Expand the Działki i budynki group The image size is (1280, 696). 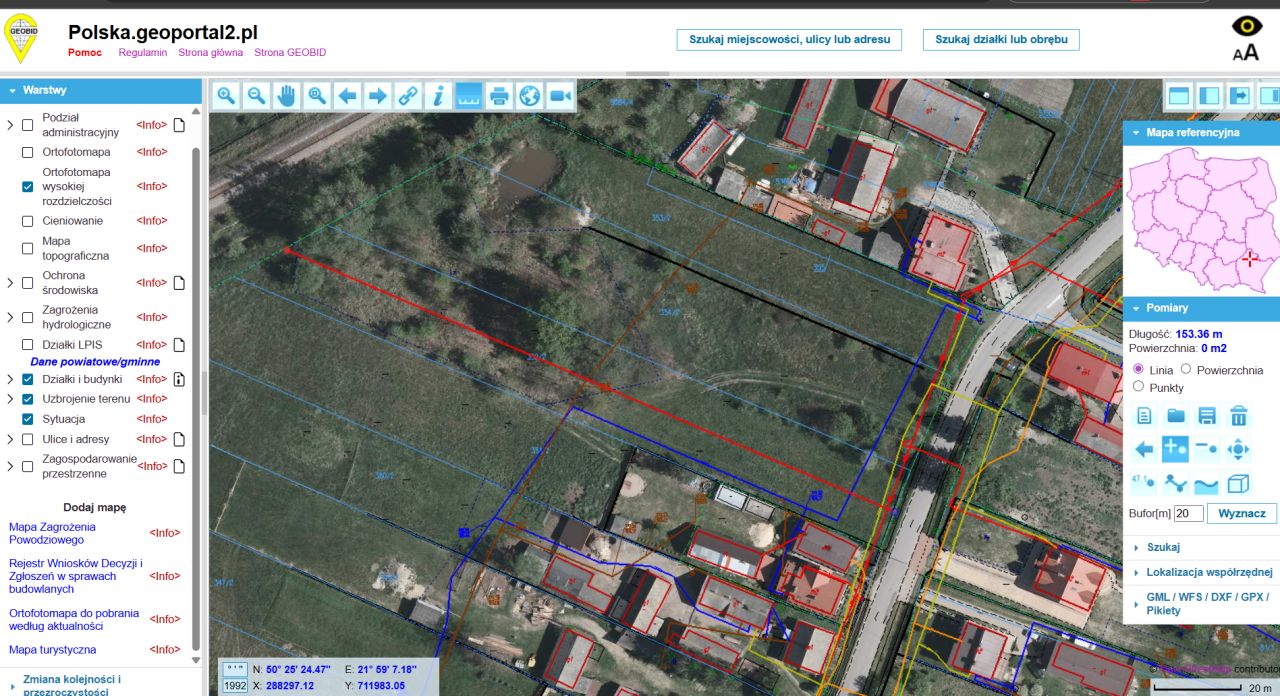coord(10,380)
